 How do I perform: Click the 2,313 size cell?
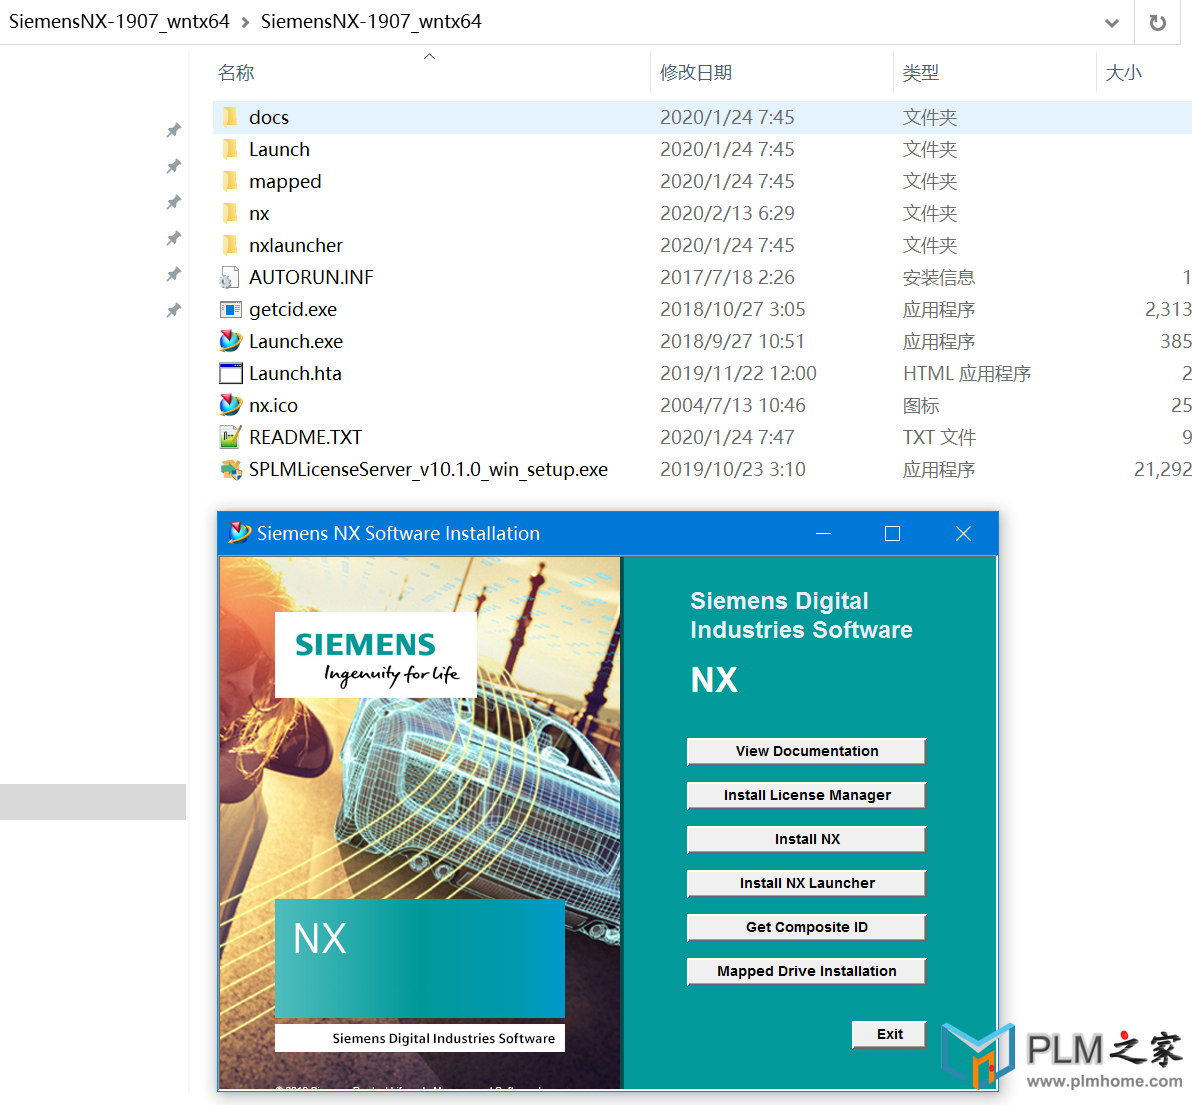[x=1168, y=309]
